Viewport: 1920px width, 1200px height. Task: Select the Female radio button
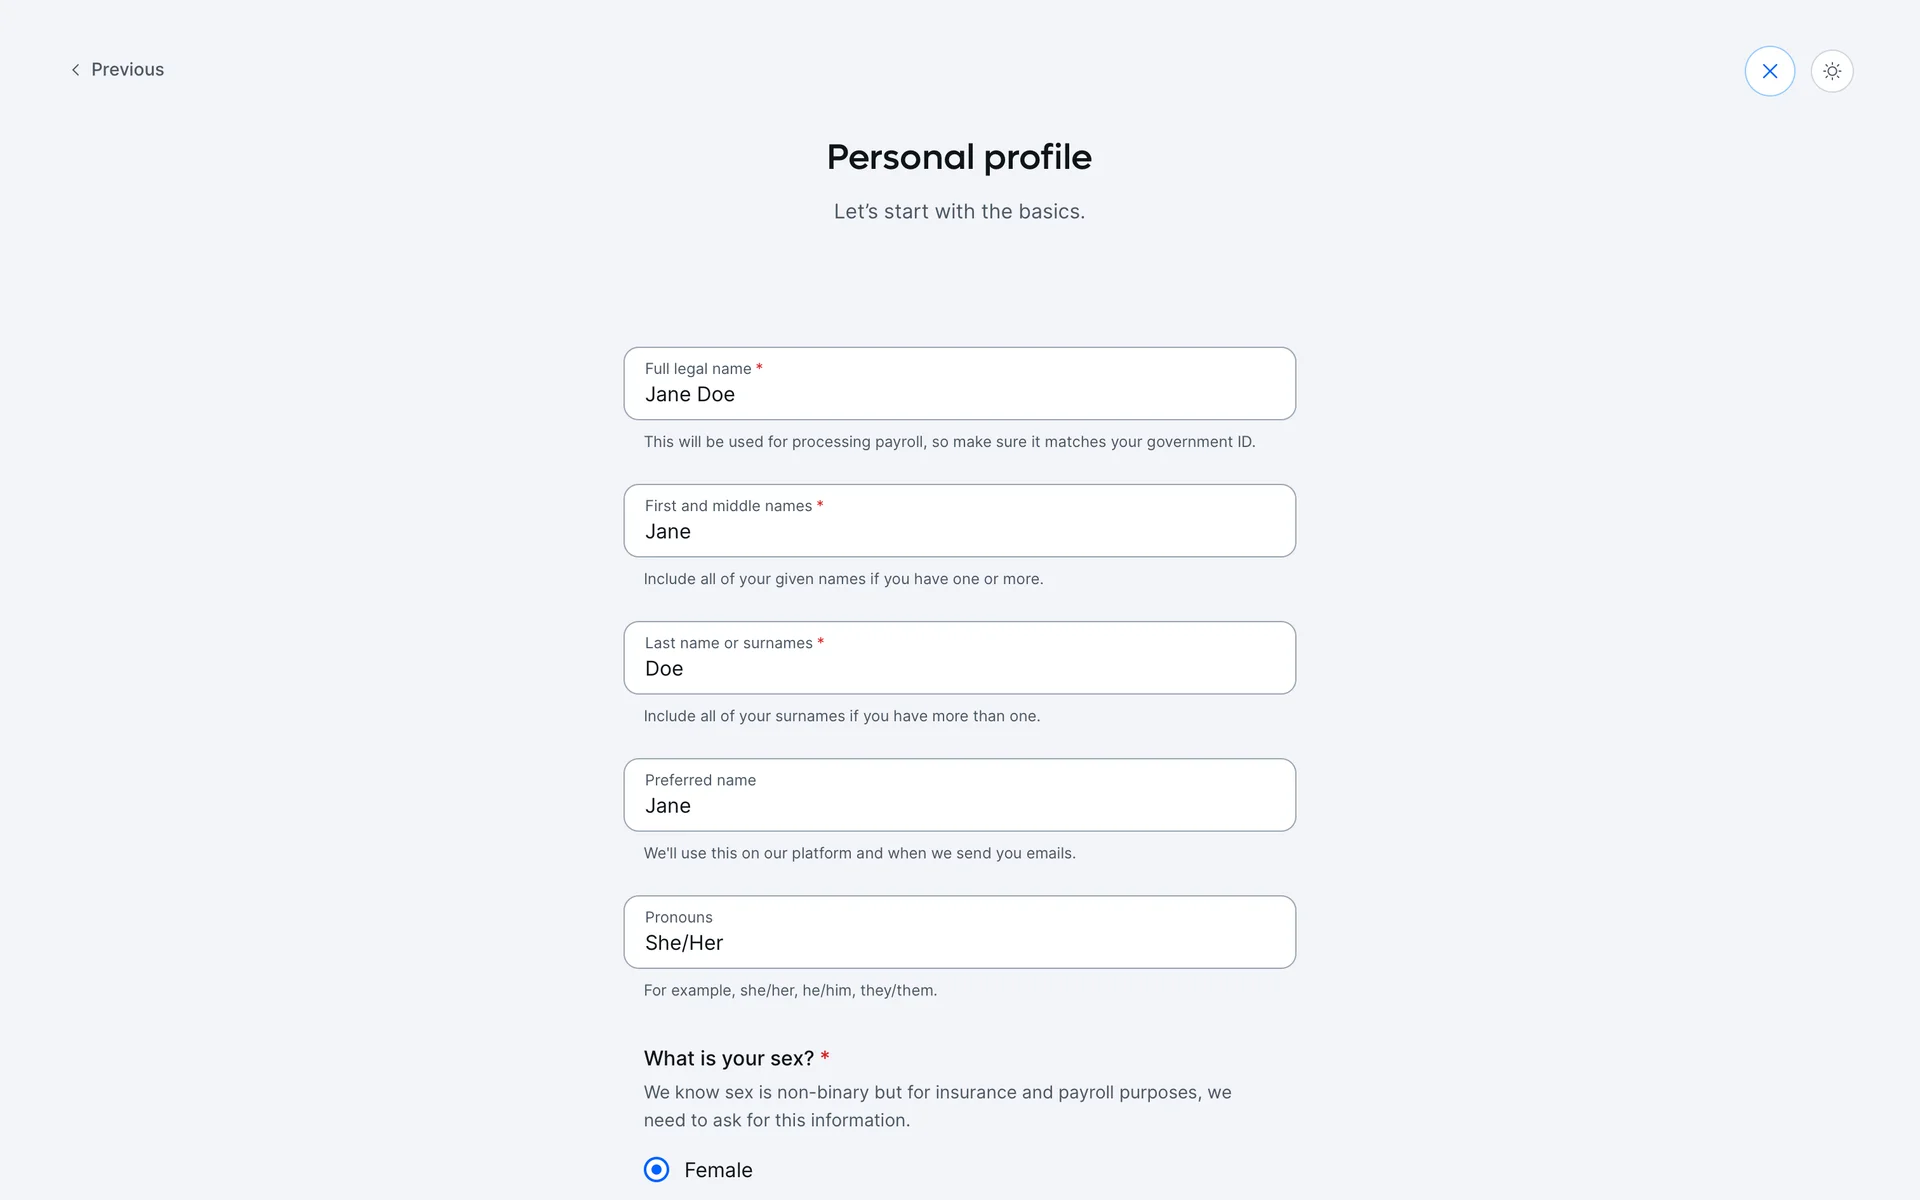click(x=657, y=1169)
